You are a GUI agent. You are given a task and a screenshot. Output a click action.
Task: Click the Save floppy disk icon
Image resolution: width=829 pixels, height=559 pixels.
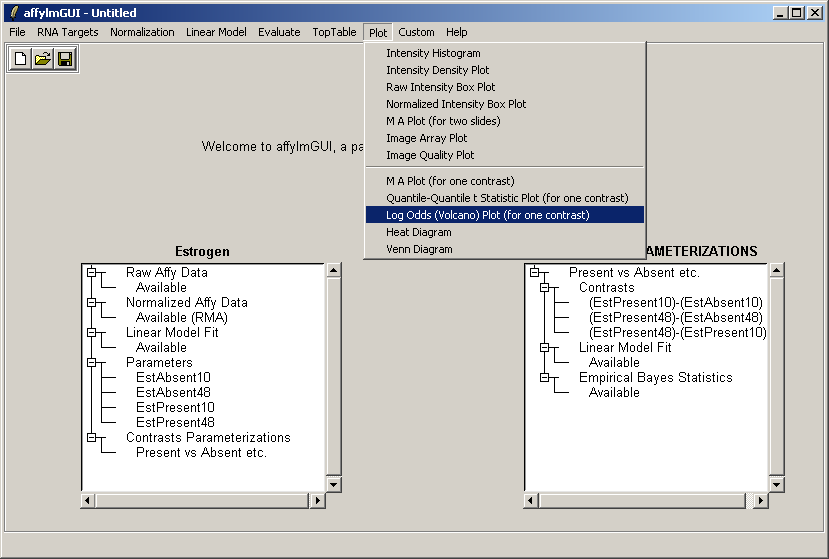coord(65,60)
